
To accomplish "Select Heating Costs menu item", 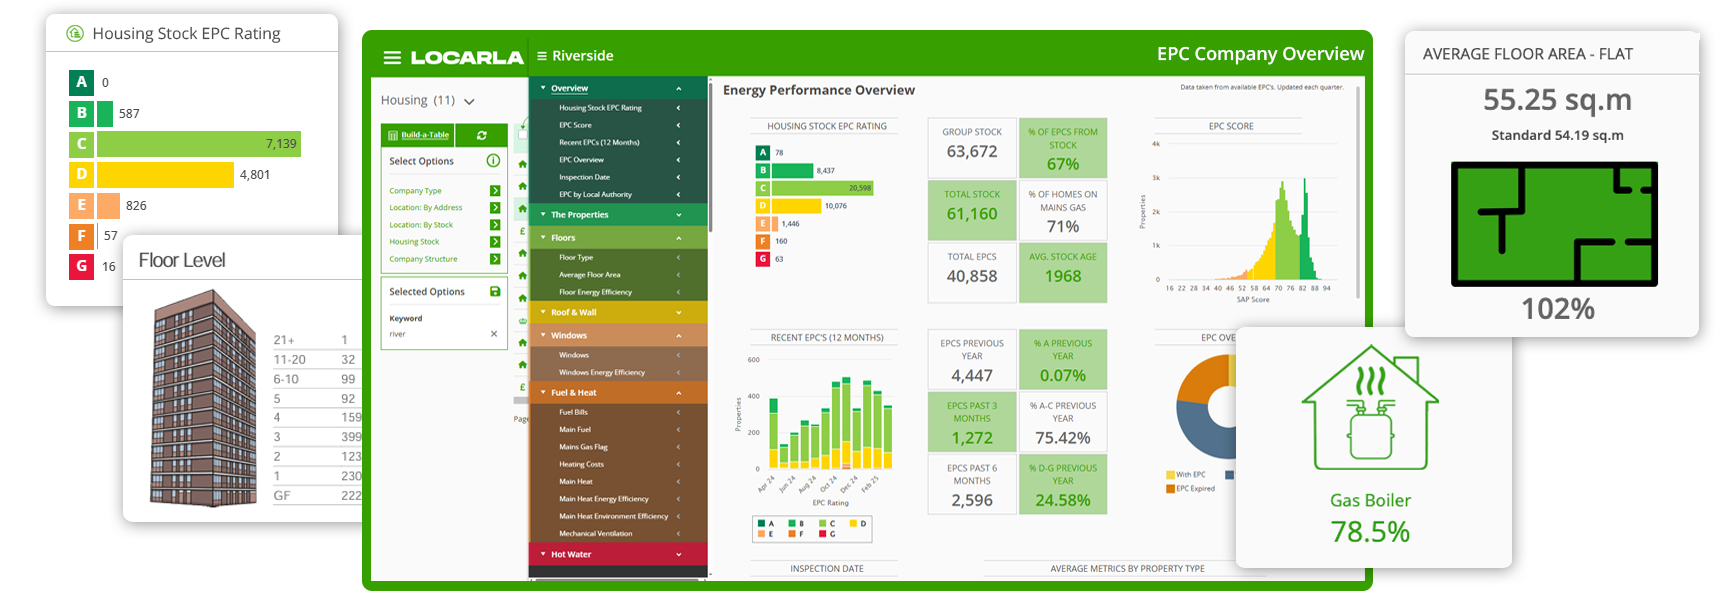I will [x=582, y=464].
